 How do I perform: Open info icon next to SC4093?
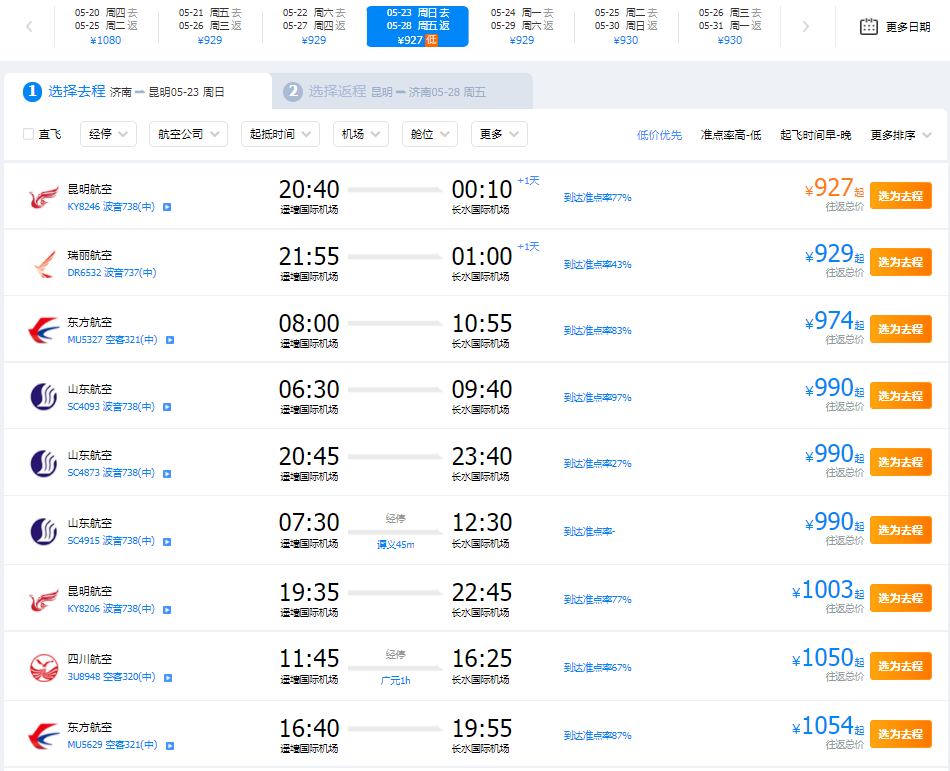pyautogui.click(x=167, y=407)
